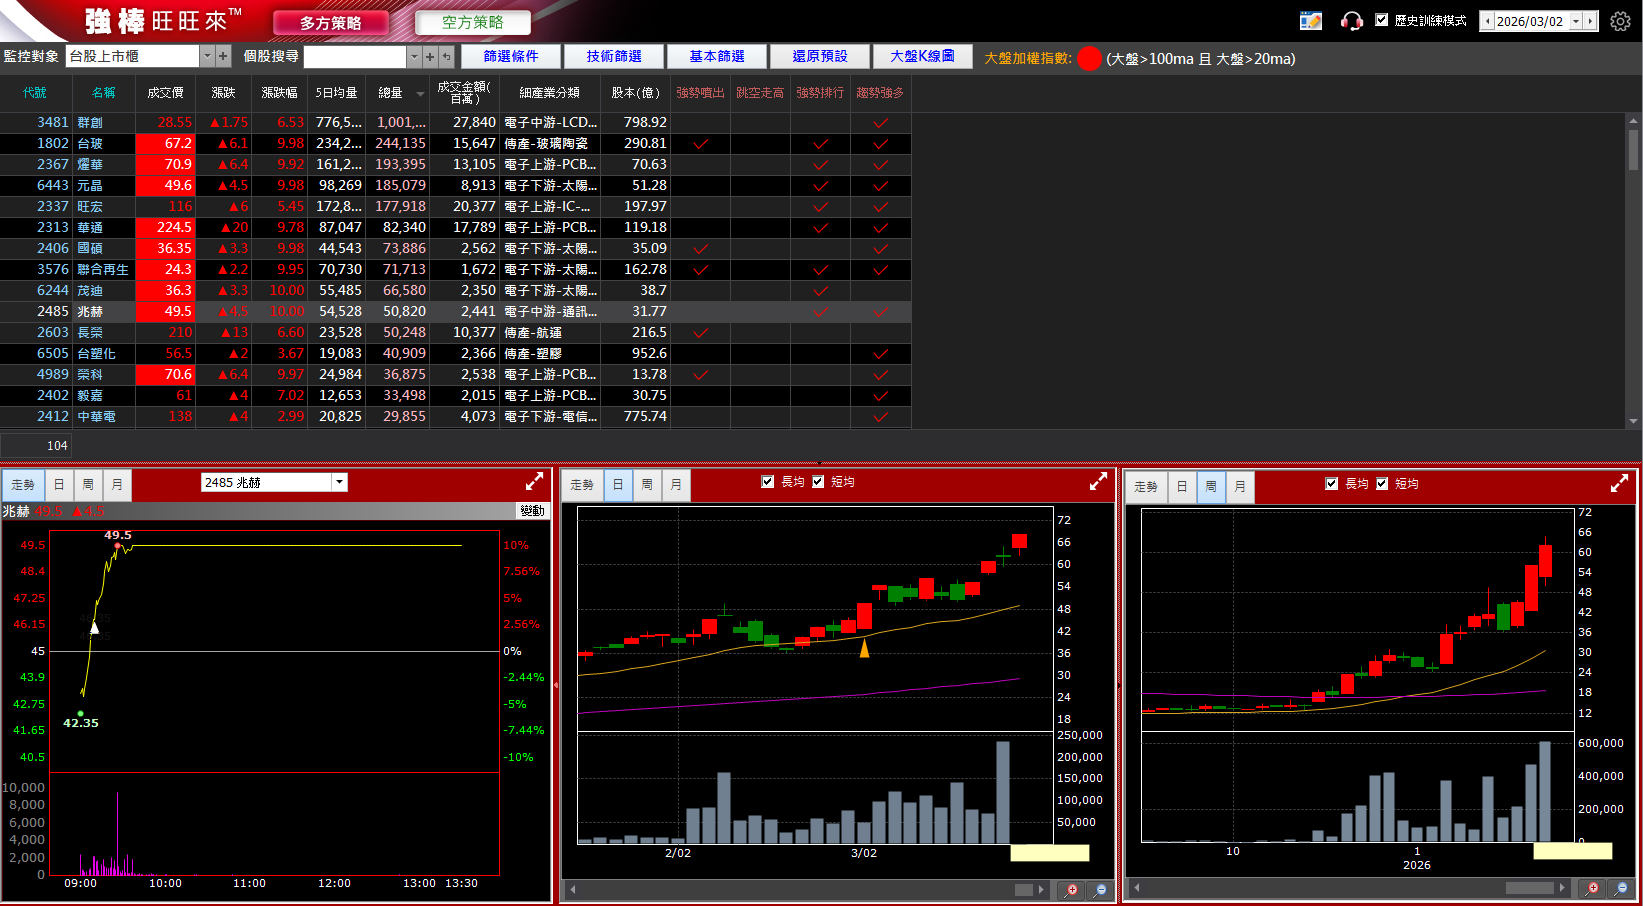The height and width of the screenshot is (906, 1643).
Task: Zoom out on the daily chart
Action: click(1101, 890)
